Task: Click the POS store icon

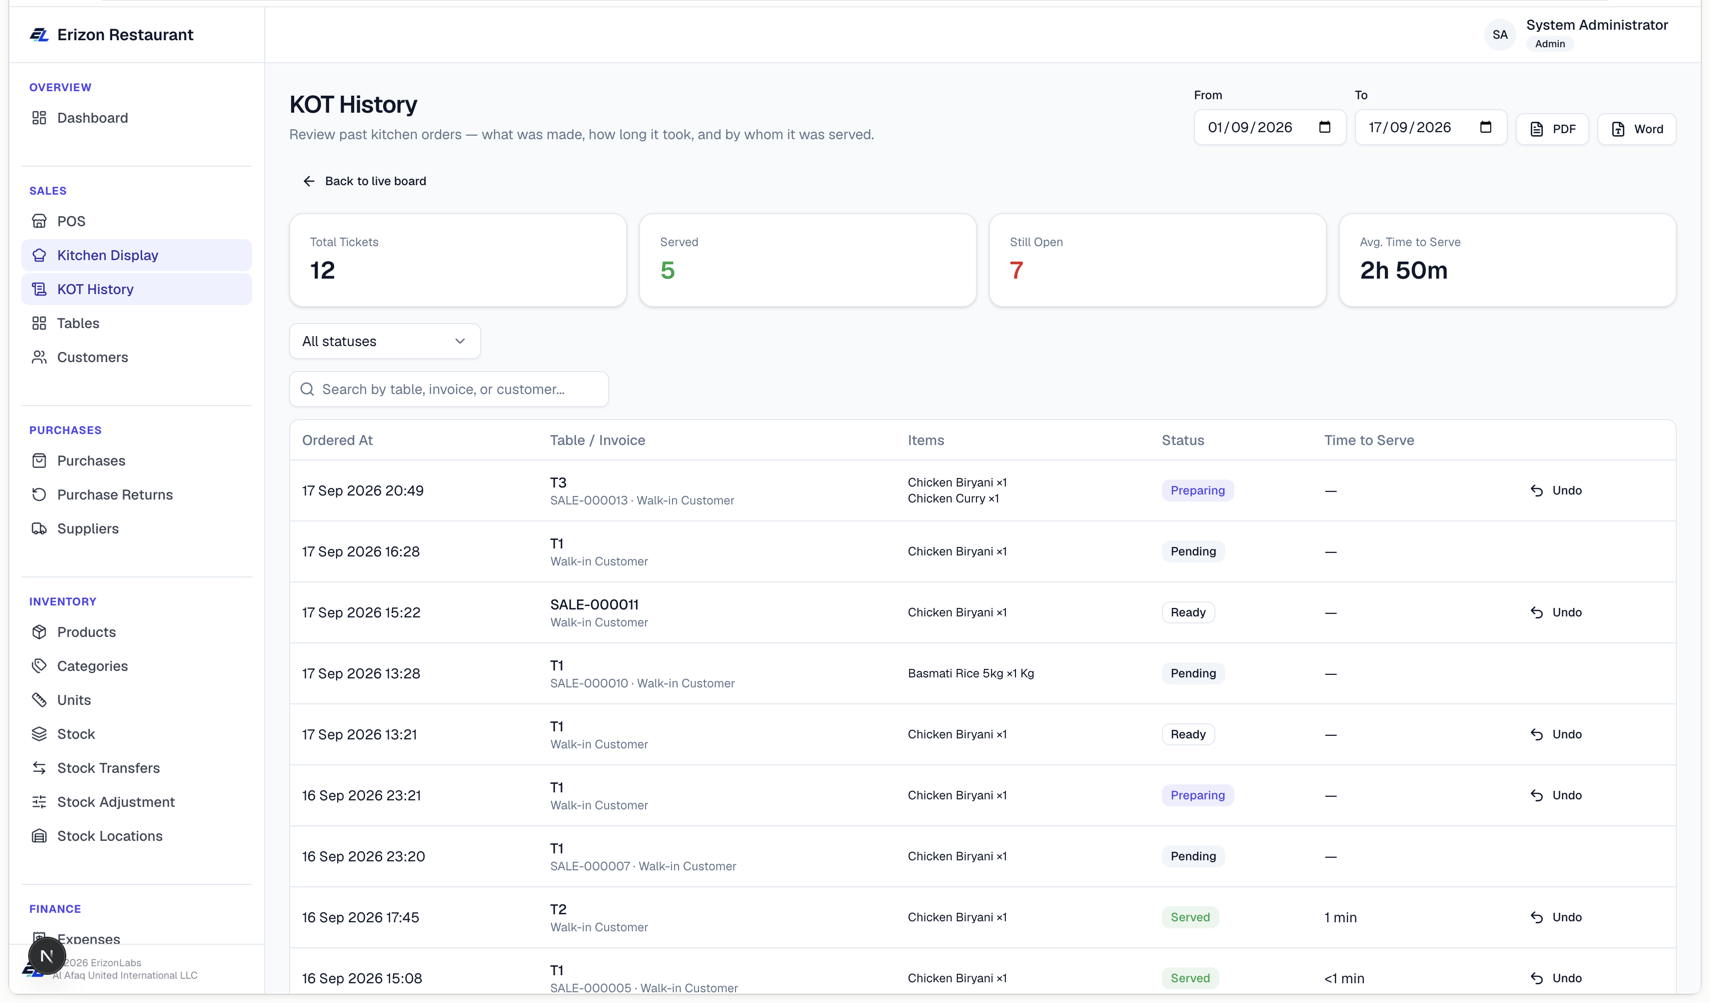Action: tap(39, 221)
